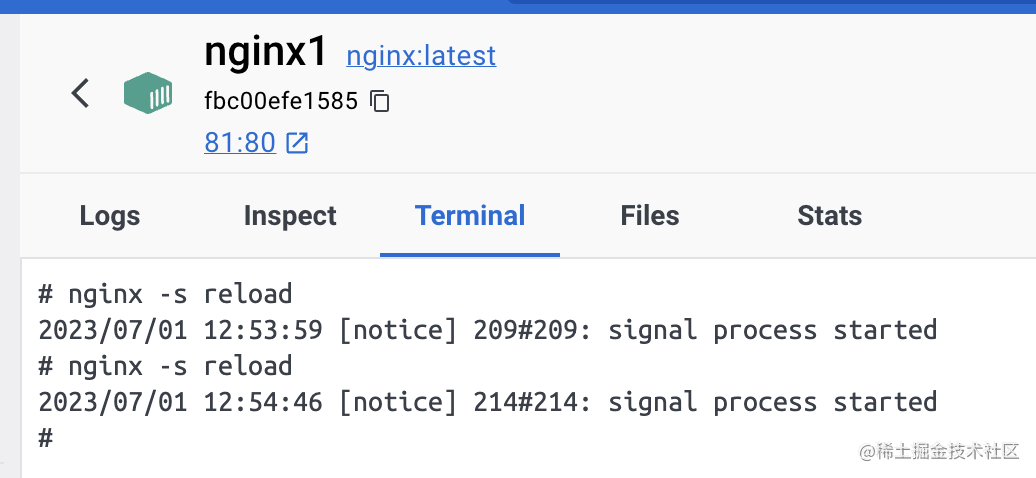Open the Files tab
This screenshot has width=1036, height=478.
649,216
